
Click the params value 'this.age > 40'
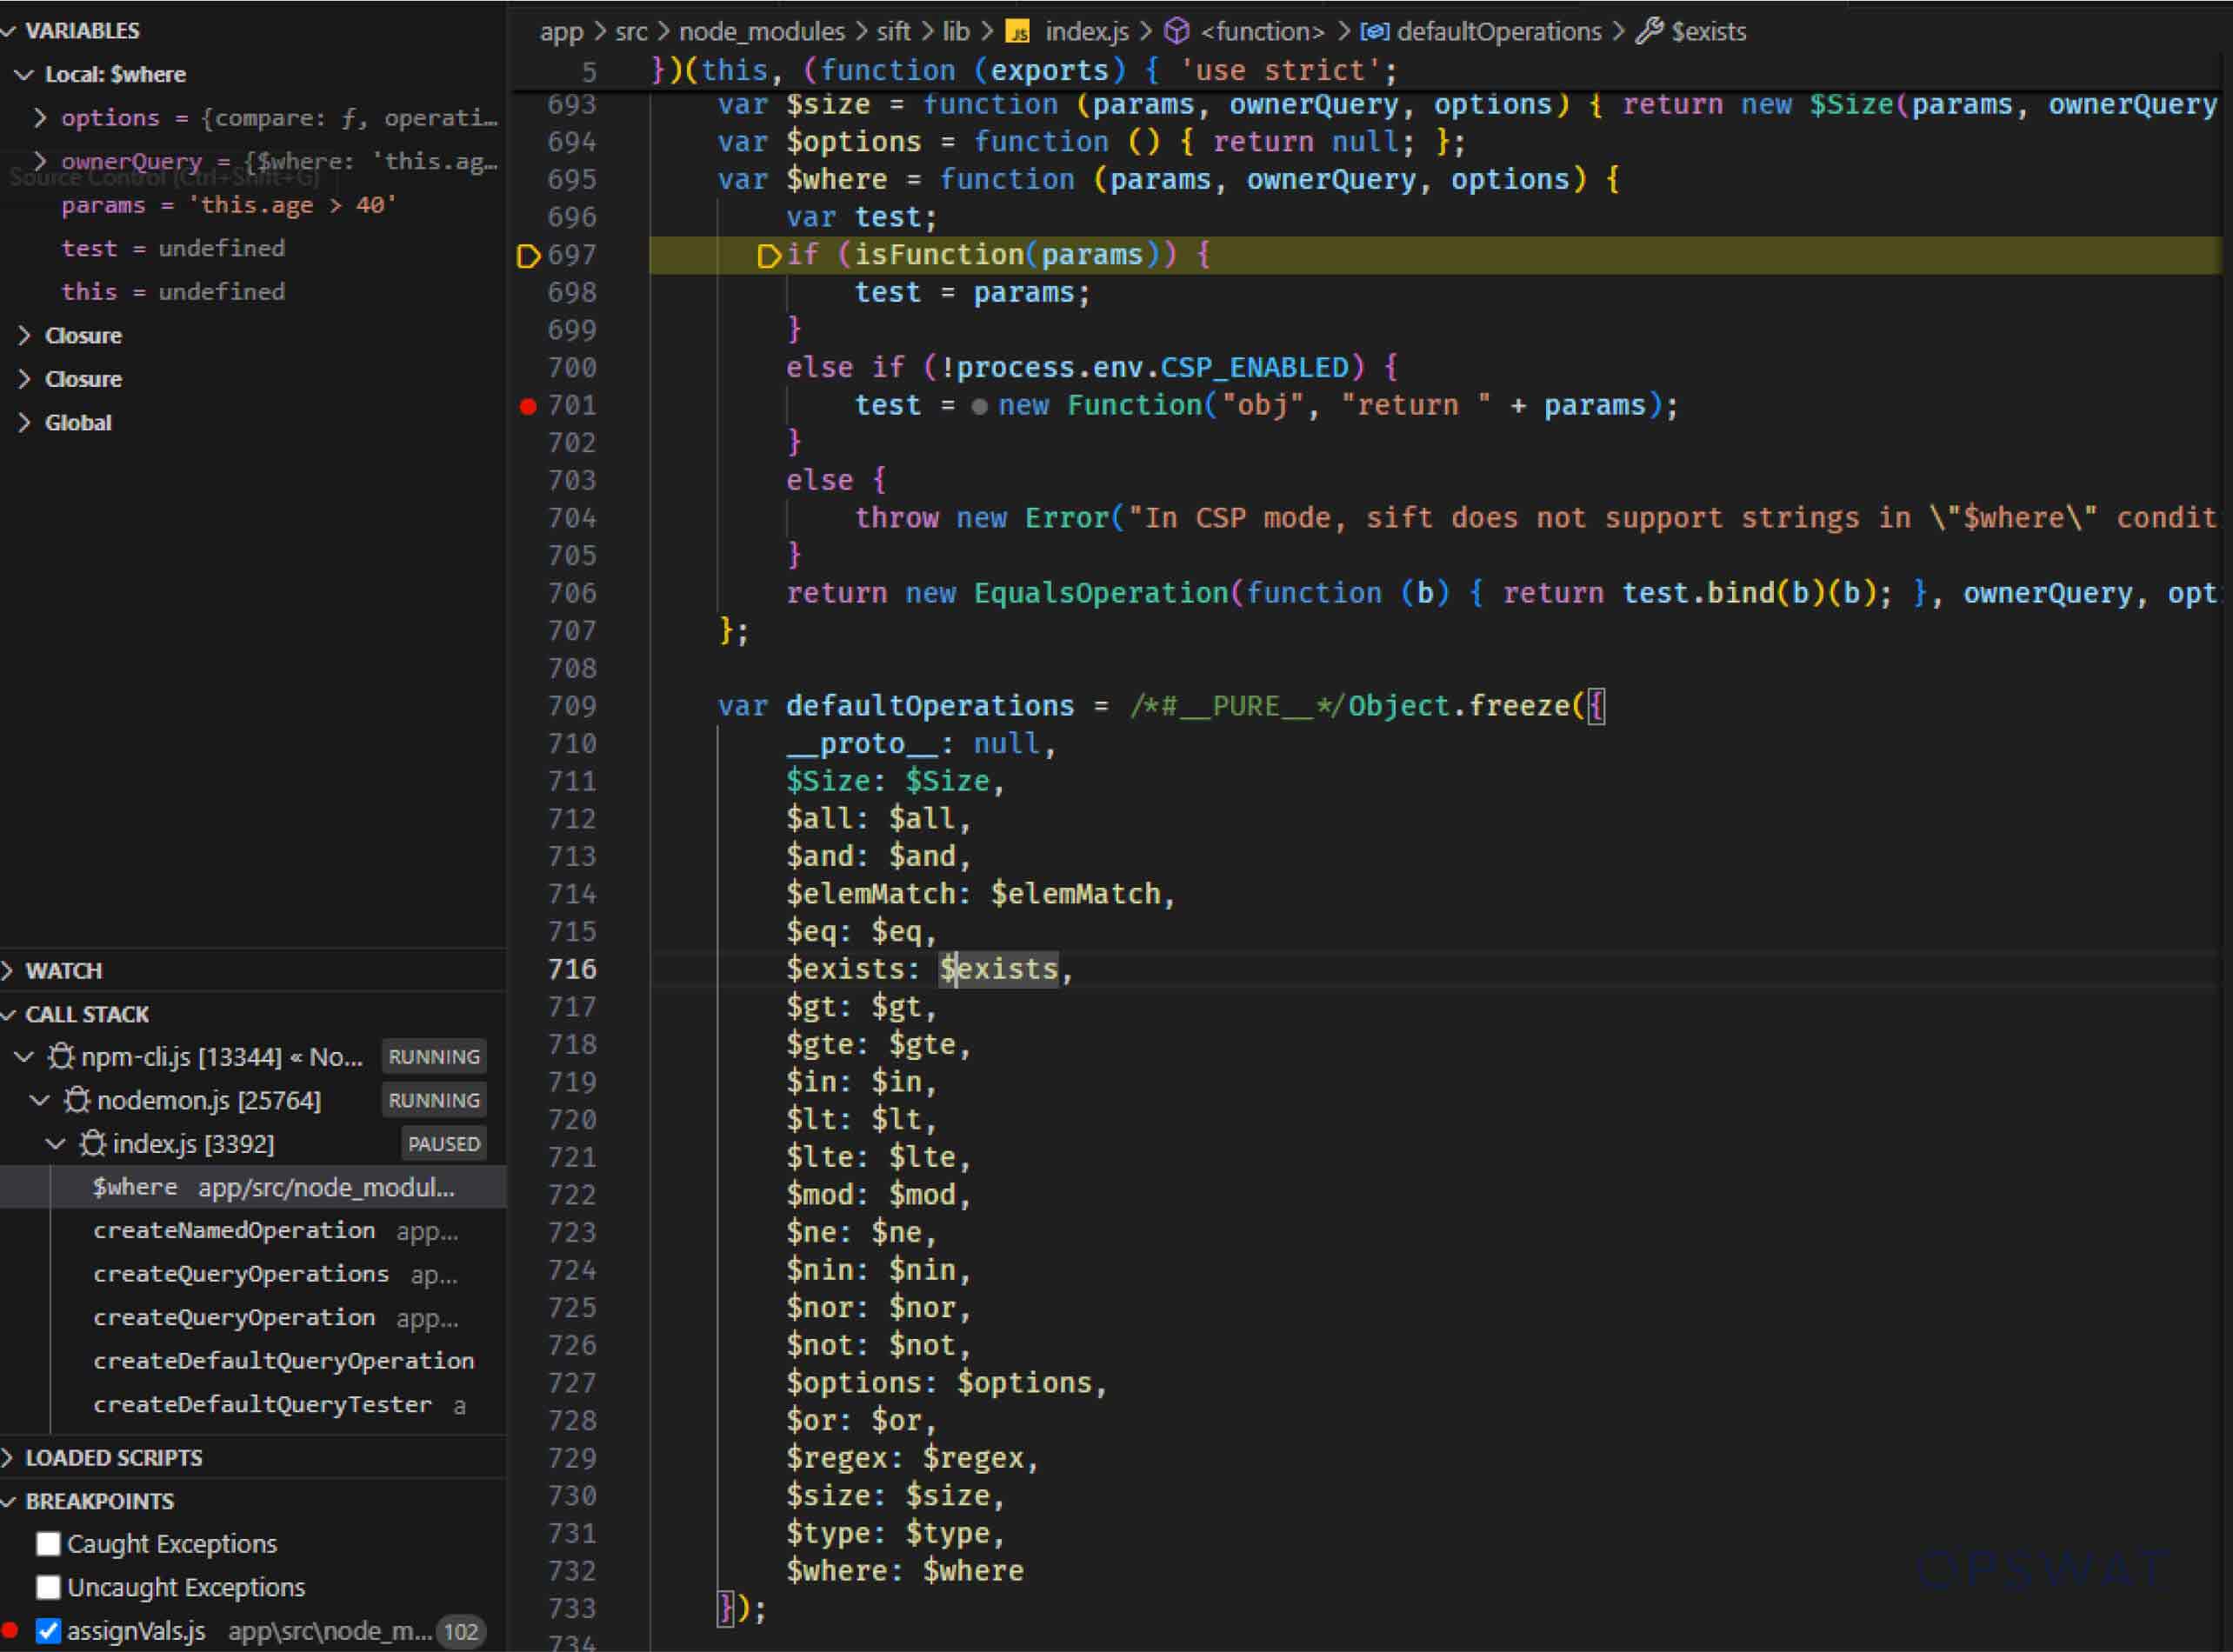(x=291, y=205)
